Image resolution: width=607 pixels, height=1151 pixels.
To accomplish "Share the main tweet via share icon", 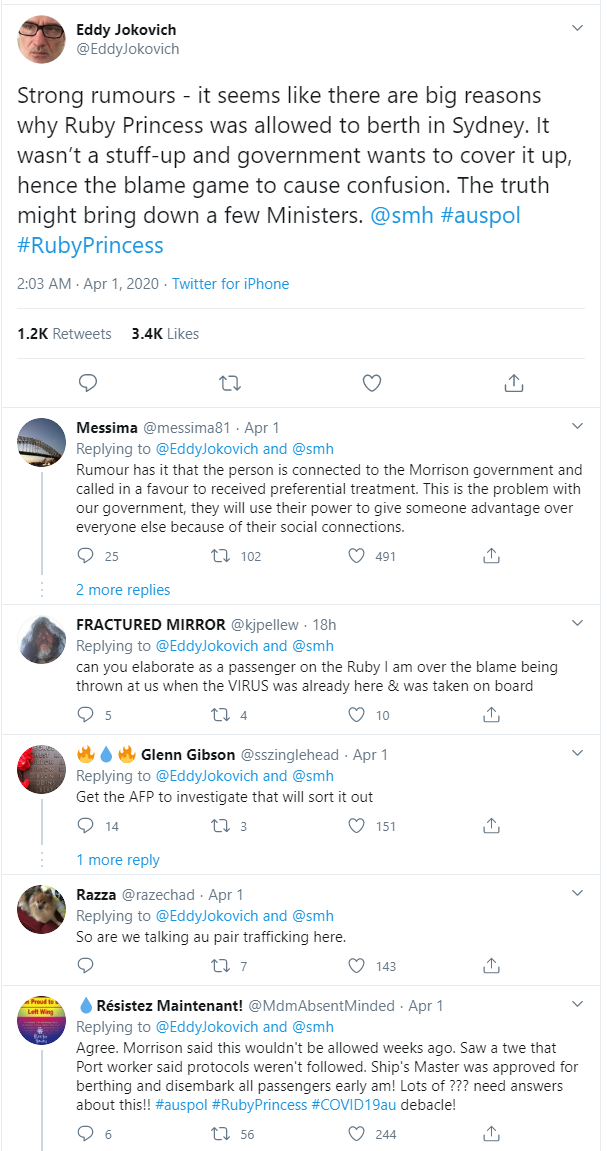I will coord(514,383).
